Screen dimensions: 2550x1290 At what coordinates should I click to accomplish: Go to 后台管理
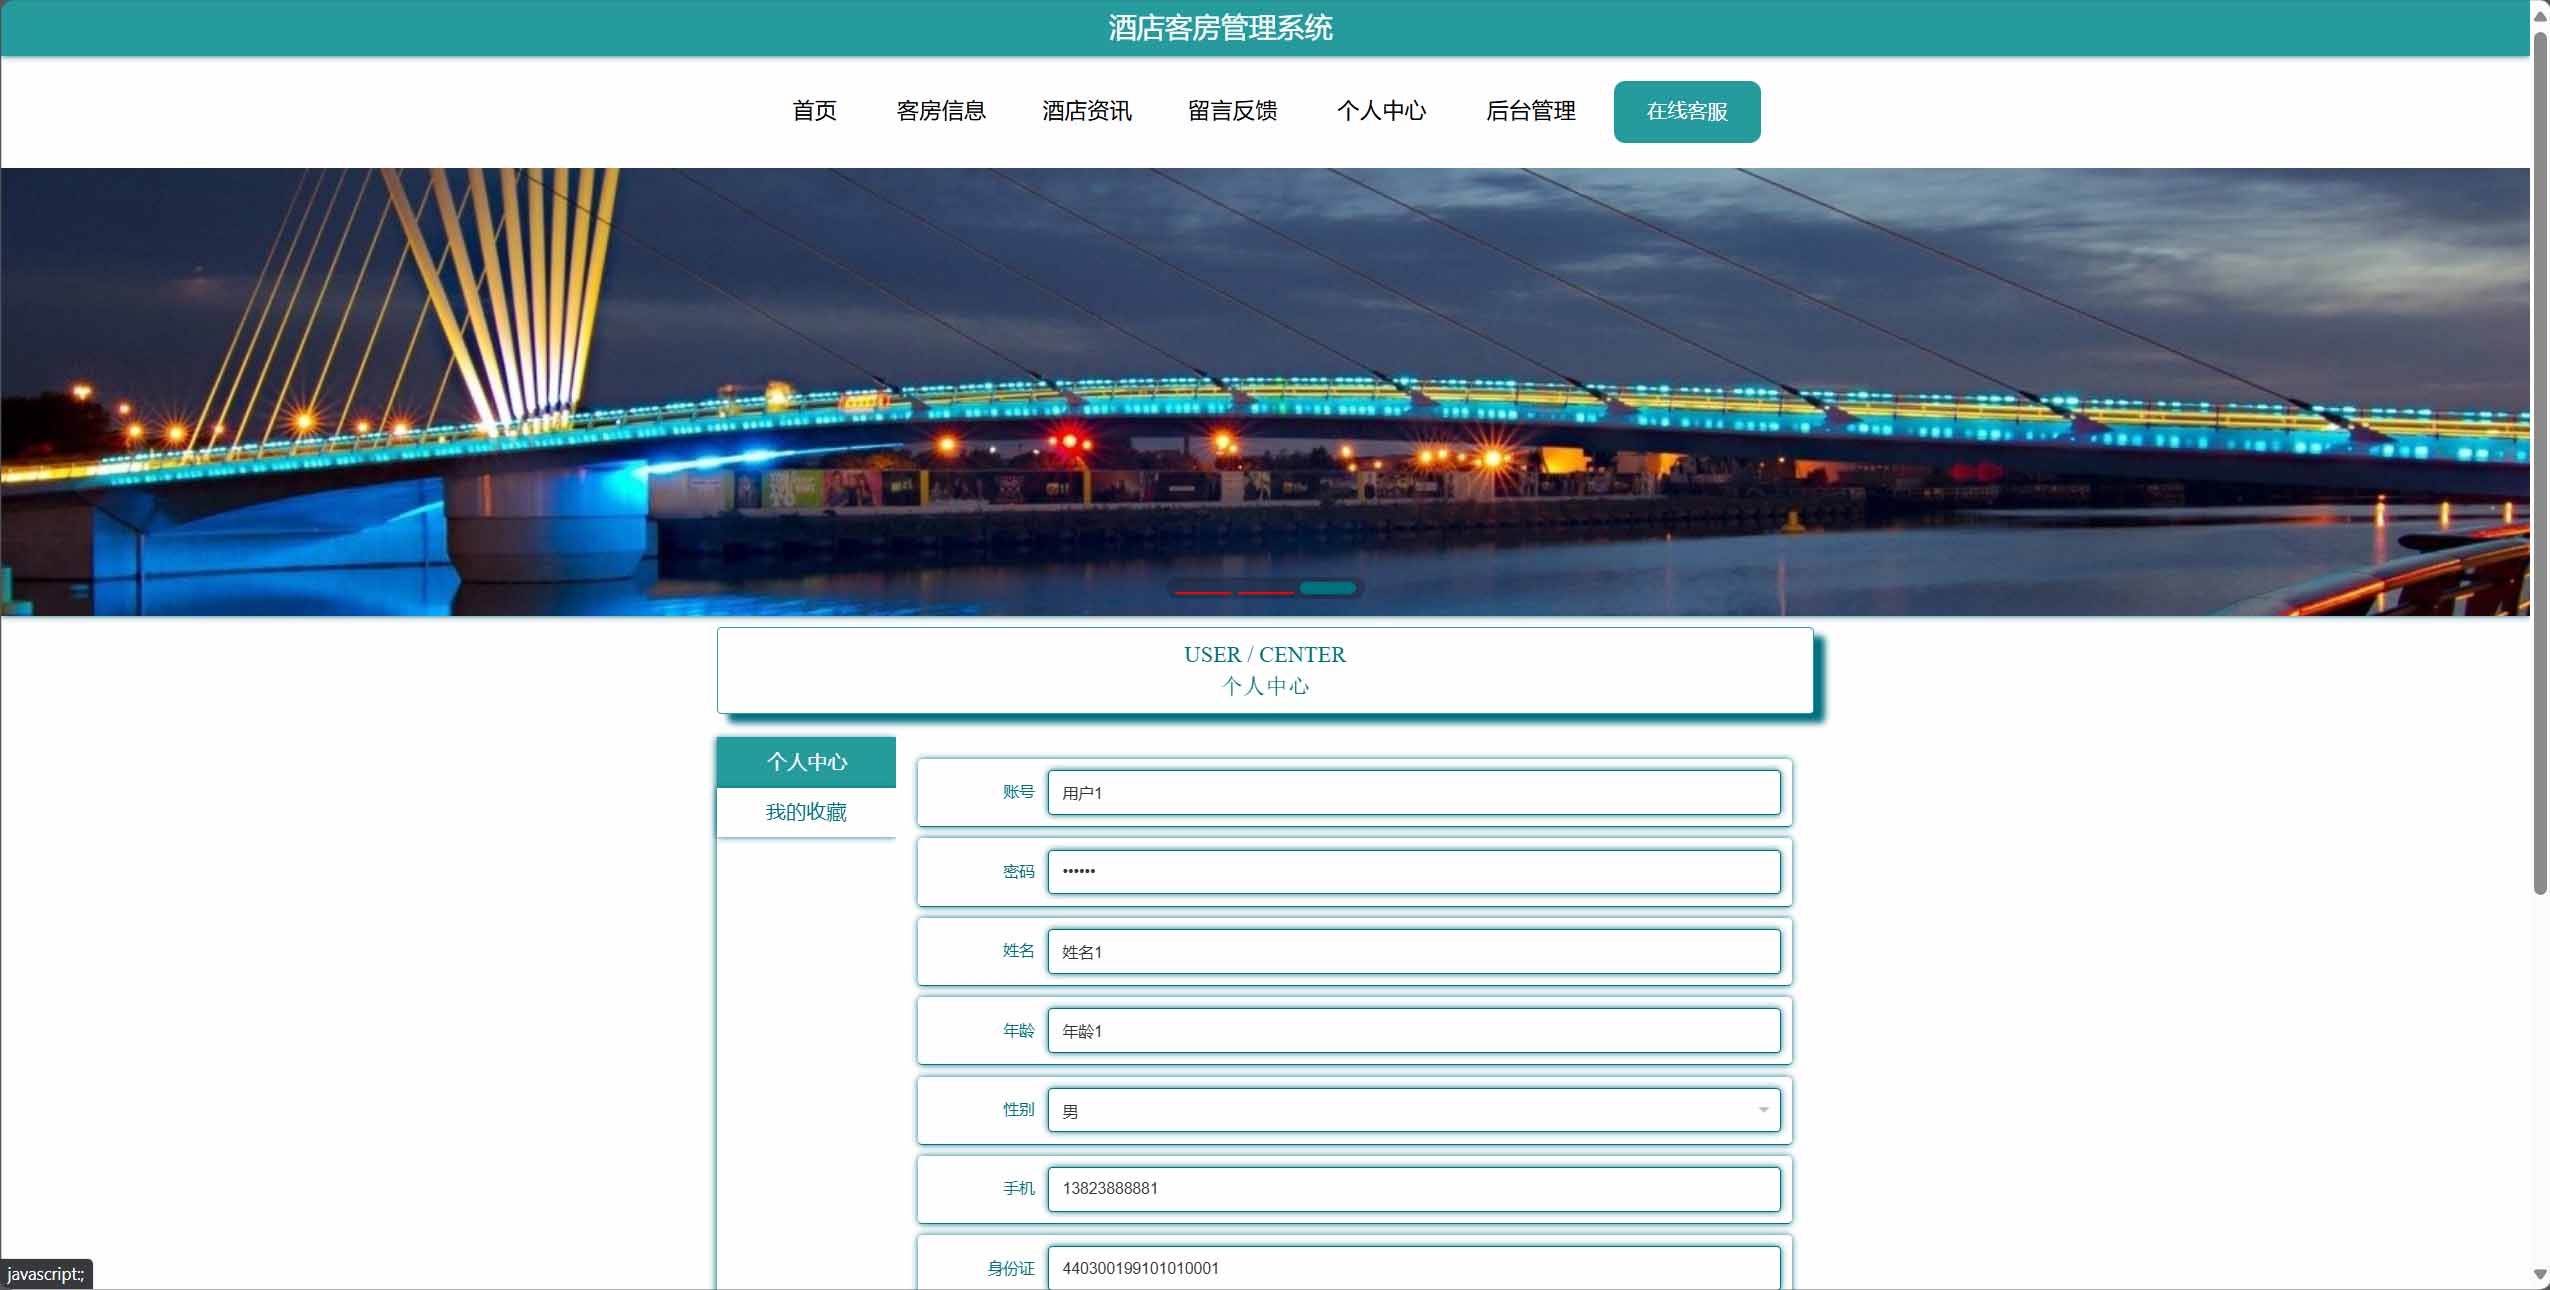point(1530,111)
